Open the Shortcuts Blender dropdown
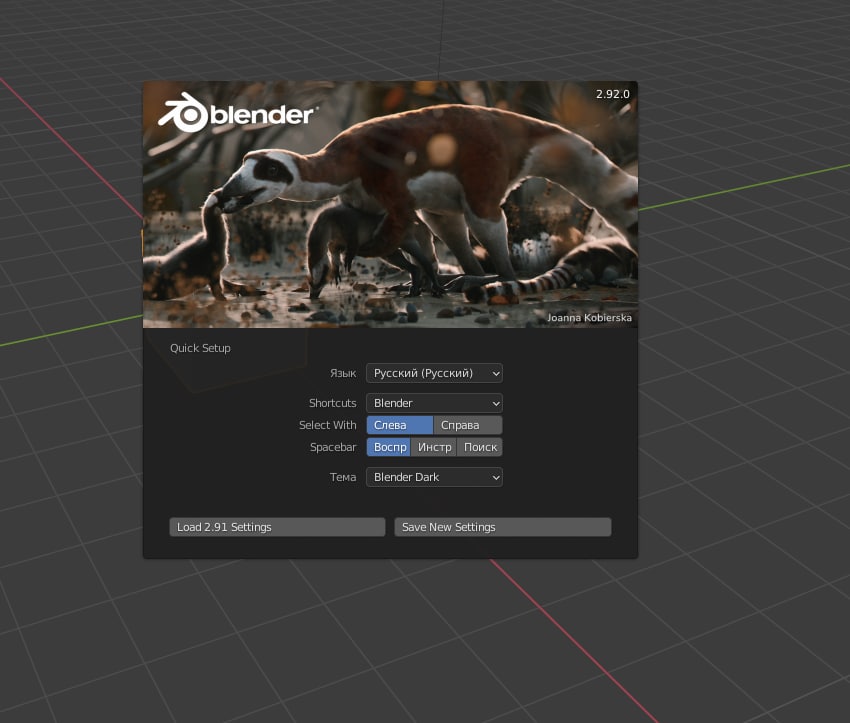Viewport: 850px width, 723px height. point(434,403)
